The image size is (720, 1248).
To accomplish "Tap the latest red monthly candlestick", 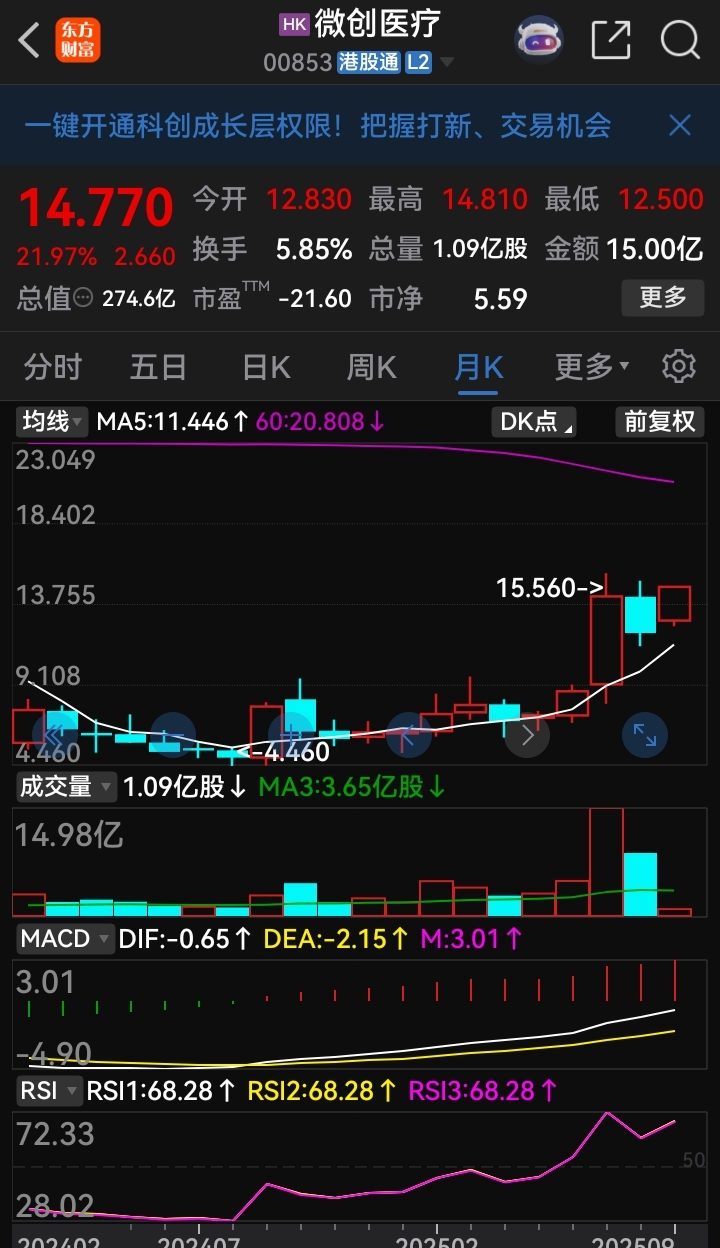I will click(x=674, y=604).
